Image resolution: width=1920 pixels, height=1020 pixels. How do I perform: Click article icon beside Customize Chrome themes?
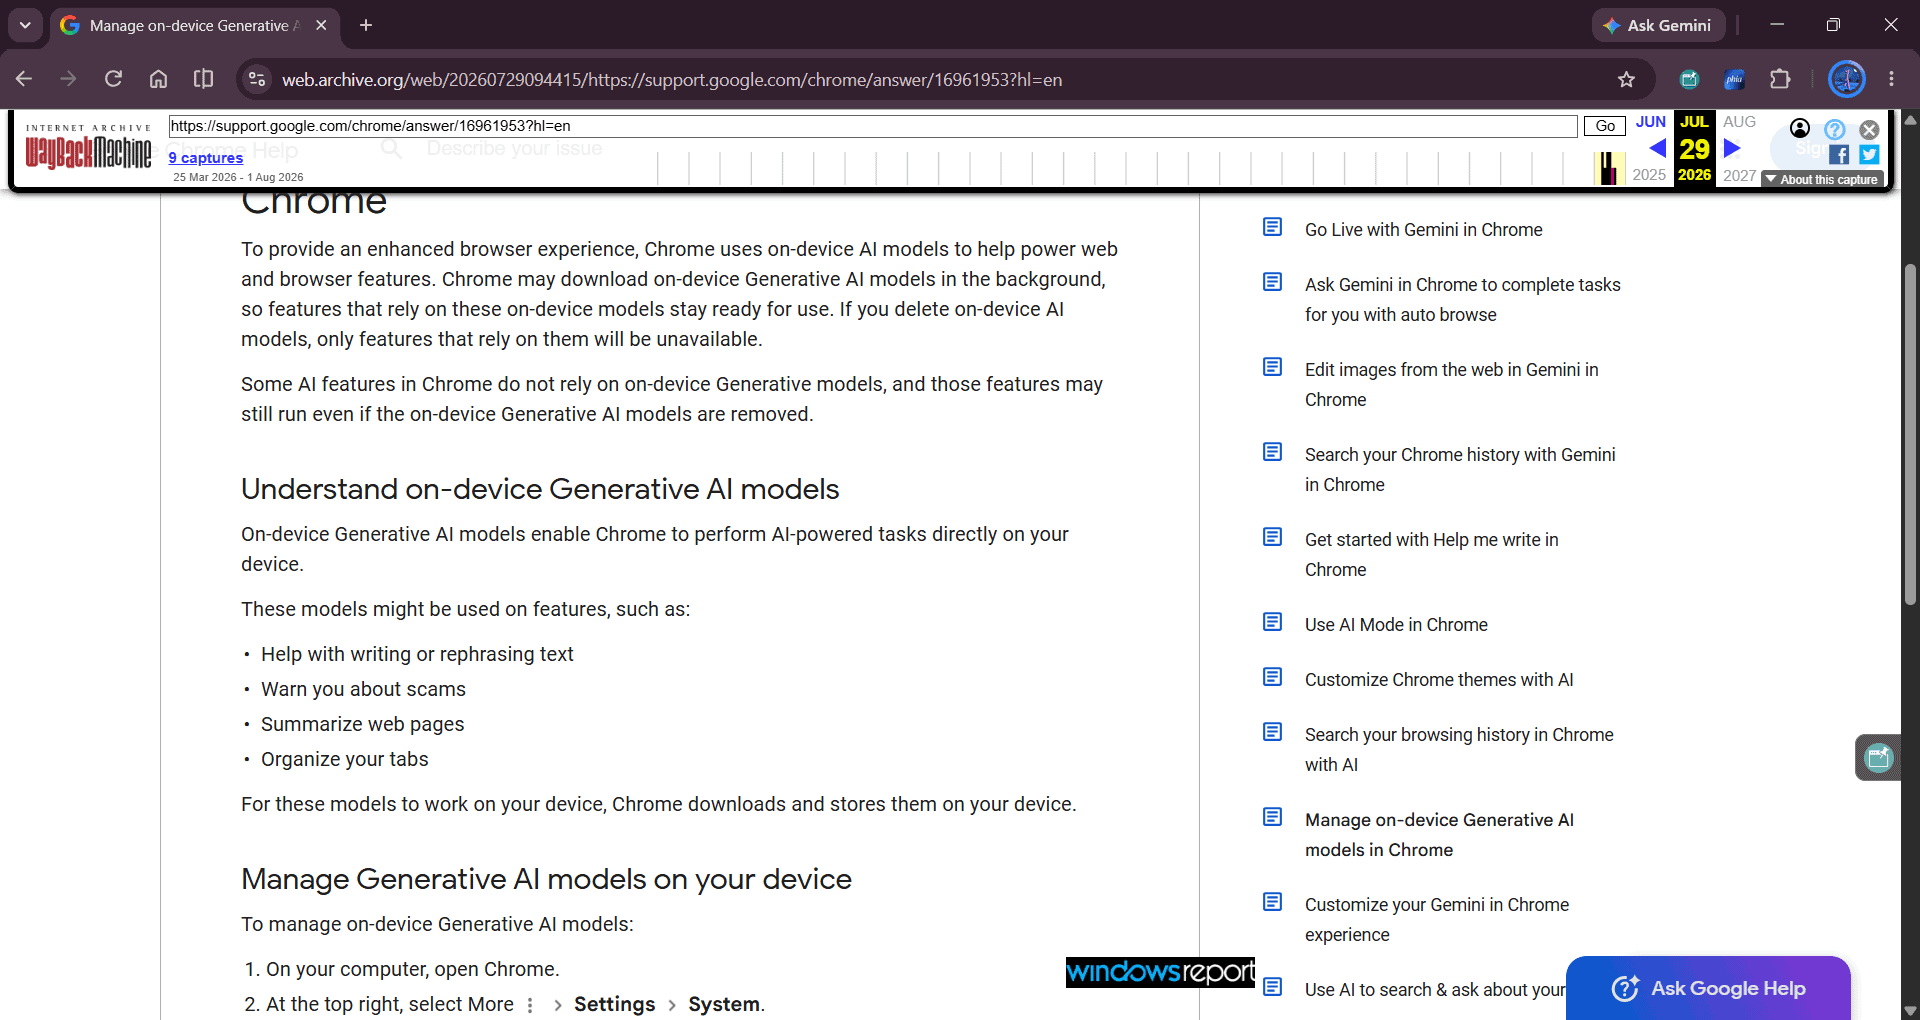[x=1272, y=677]
